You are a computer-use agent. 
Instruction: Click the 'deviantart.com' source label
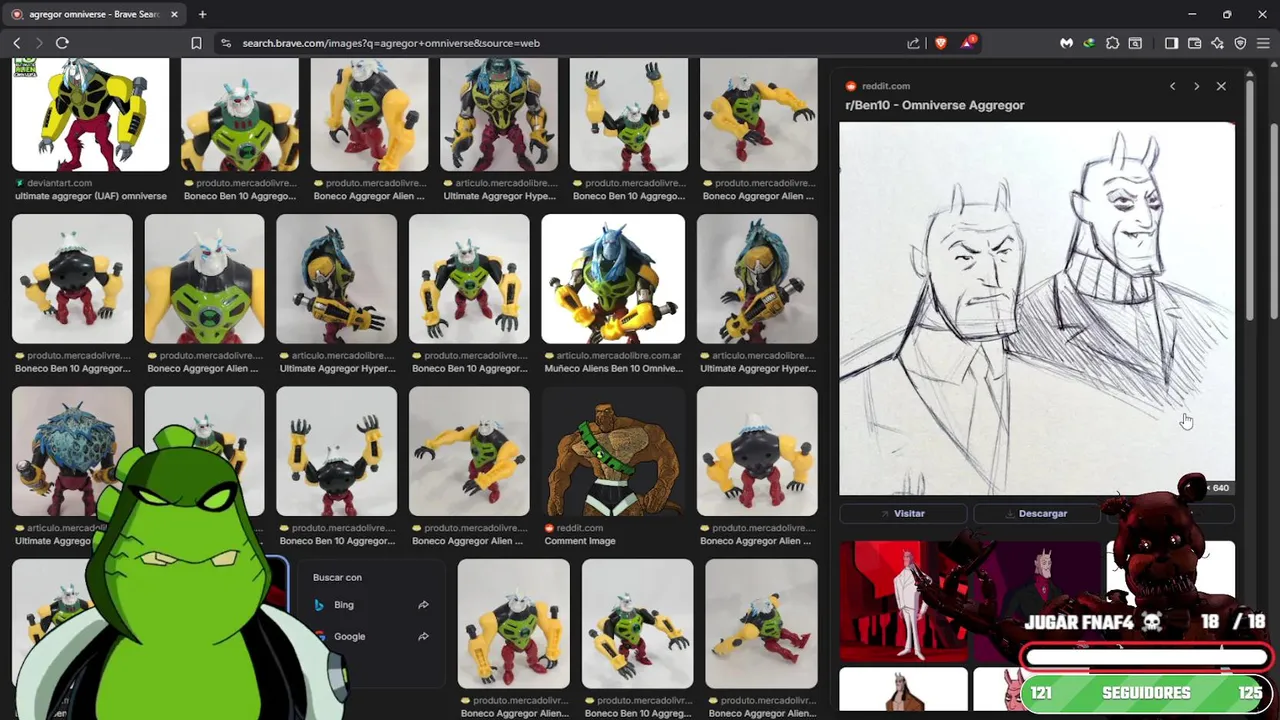tap(59, 183)
